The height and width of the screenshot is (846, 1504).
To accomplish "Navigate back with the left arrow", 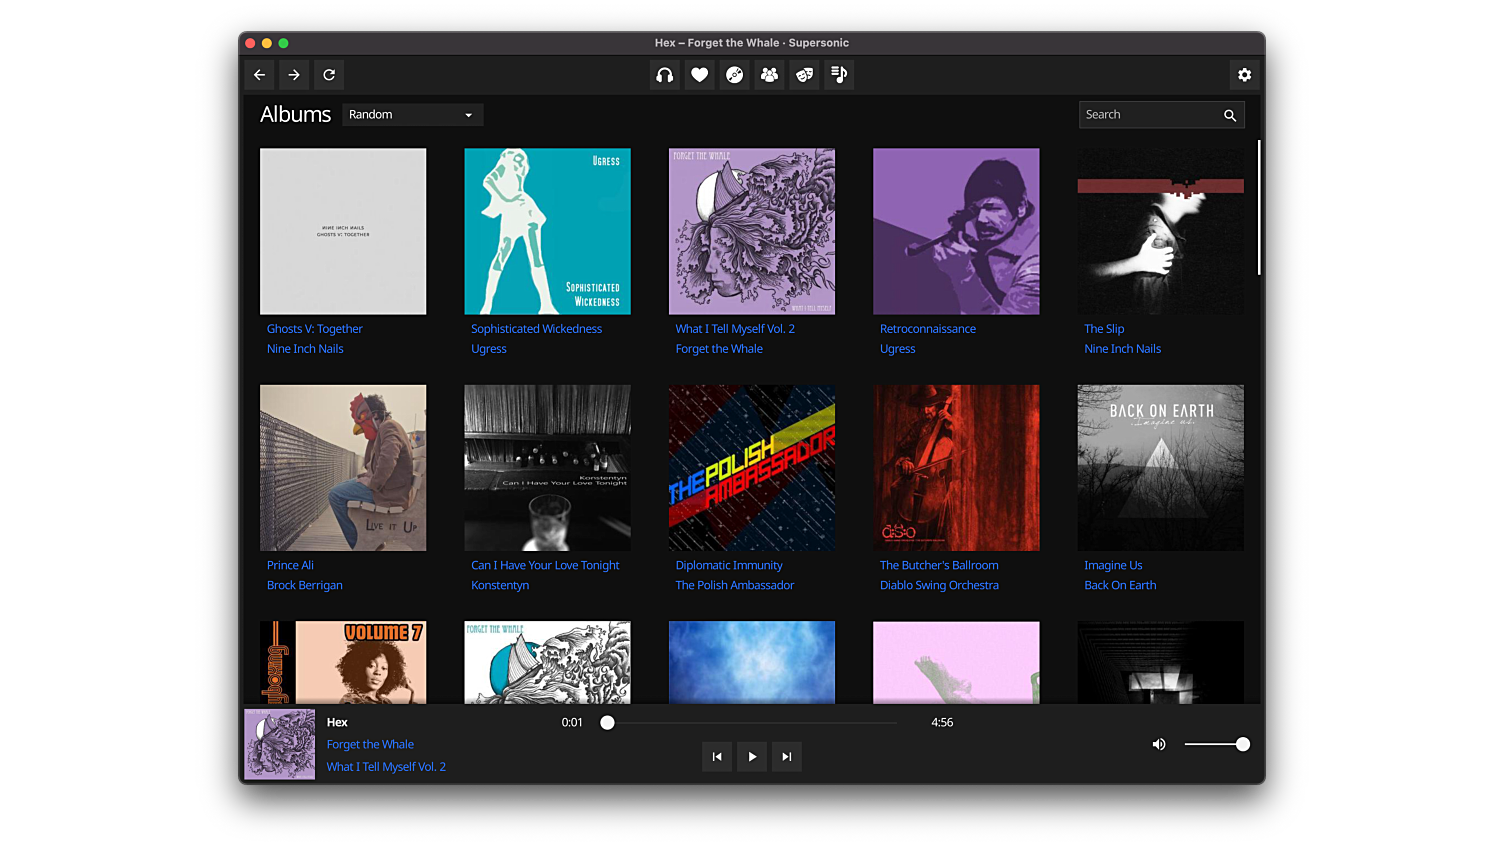I will [260, 75].
